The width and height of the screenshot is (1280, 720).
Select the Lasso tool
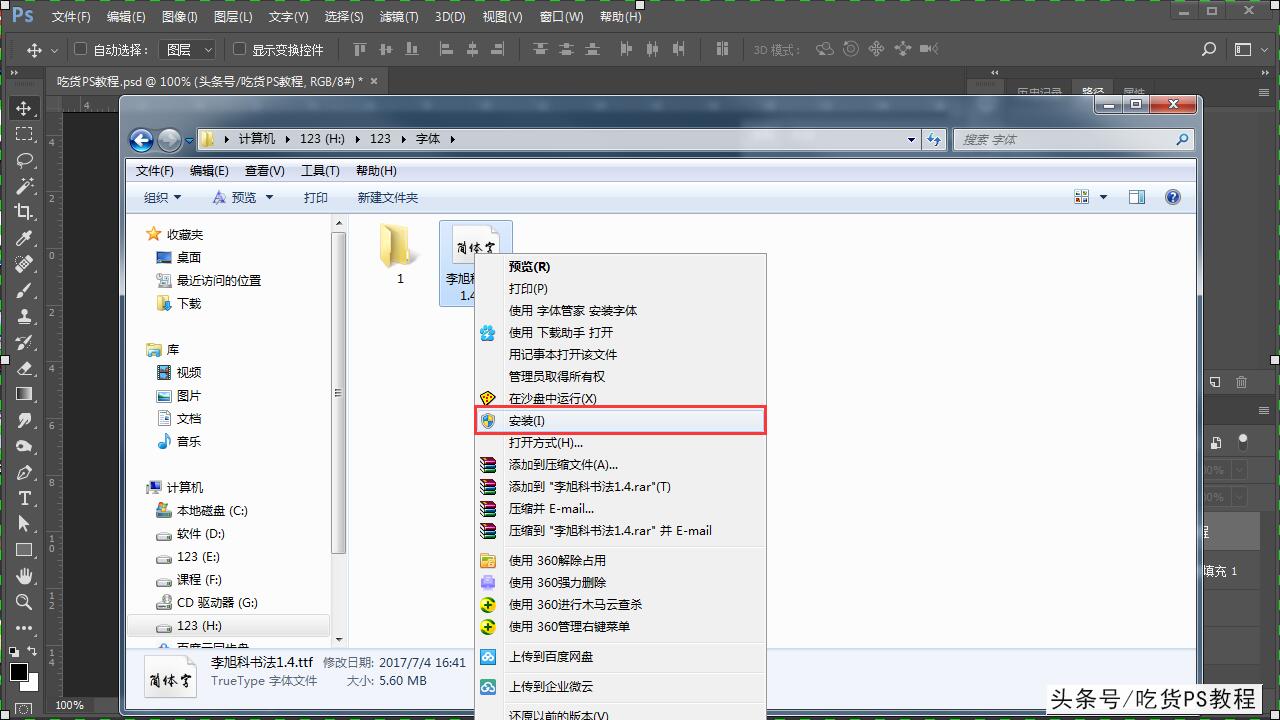tap(24, 160)
